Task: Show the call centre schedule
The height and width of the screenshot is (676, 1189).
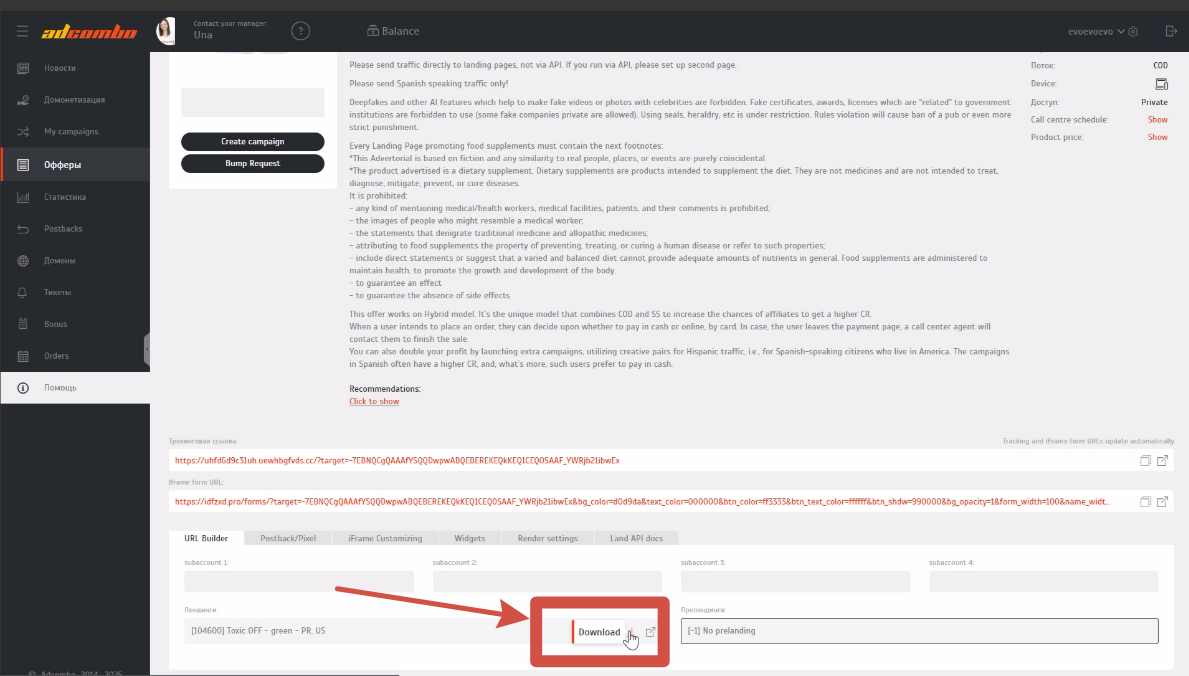Action: tap(1157, 120)
